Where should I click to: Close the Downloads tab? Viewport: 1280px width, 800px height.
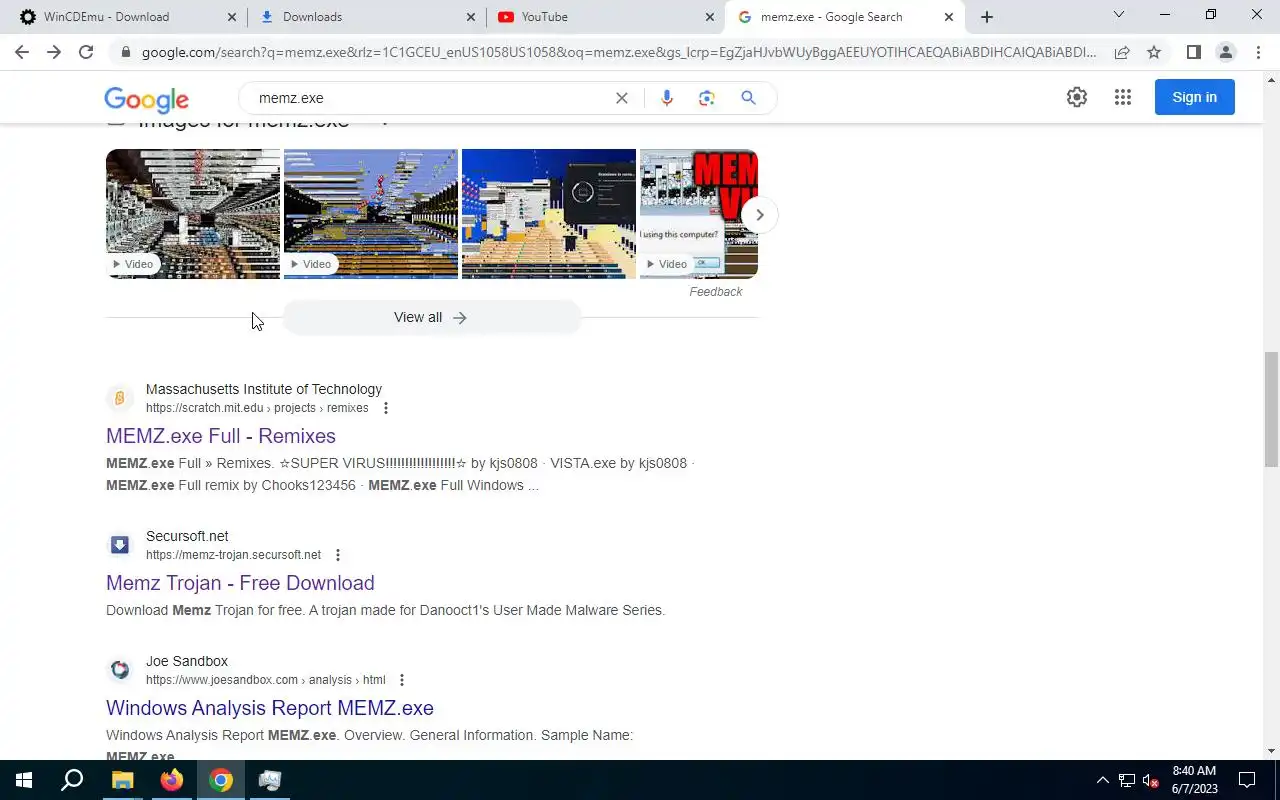[471, 17]
